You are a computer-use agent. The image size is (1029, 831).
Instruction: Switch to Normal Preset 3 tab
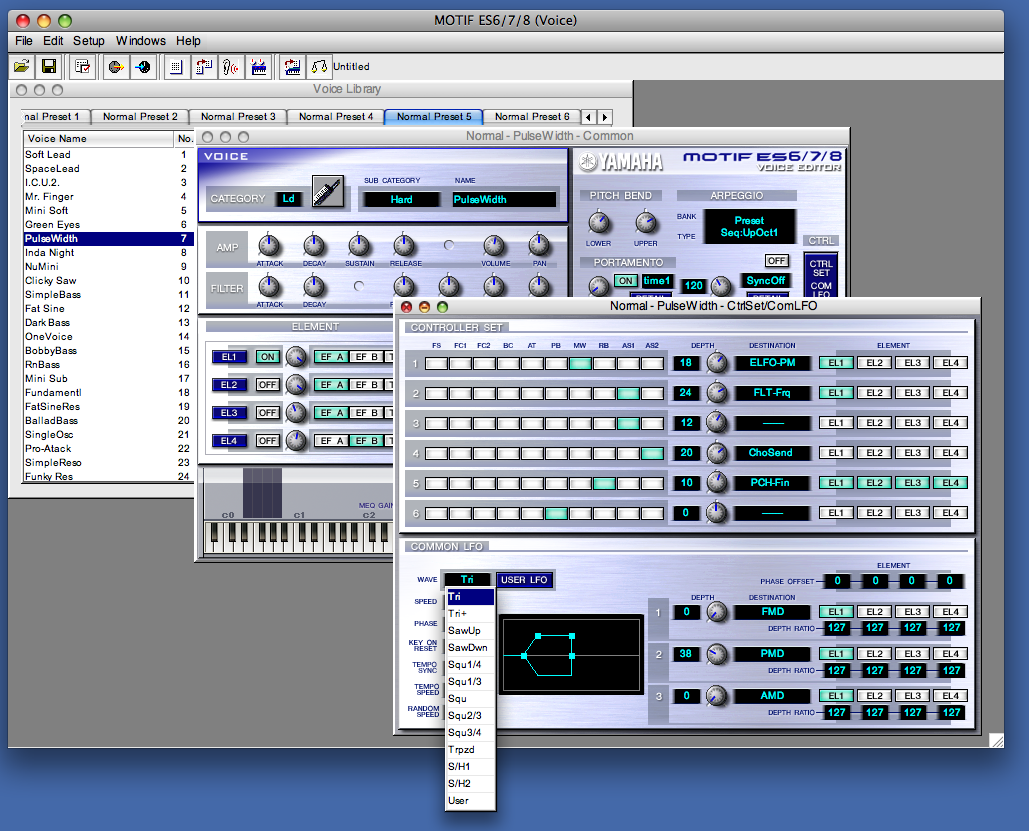pos(238,117)
